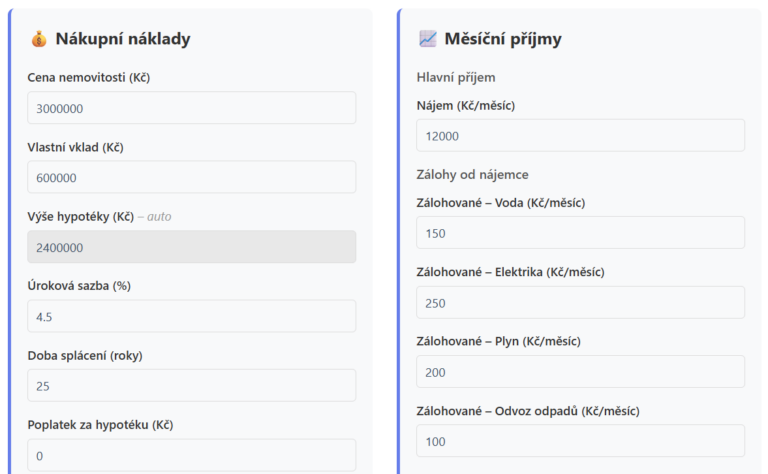Select the Zálohované – Elektrika input field
The image size is (768, 474).
(580, 302)
